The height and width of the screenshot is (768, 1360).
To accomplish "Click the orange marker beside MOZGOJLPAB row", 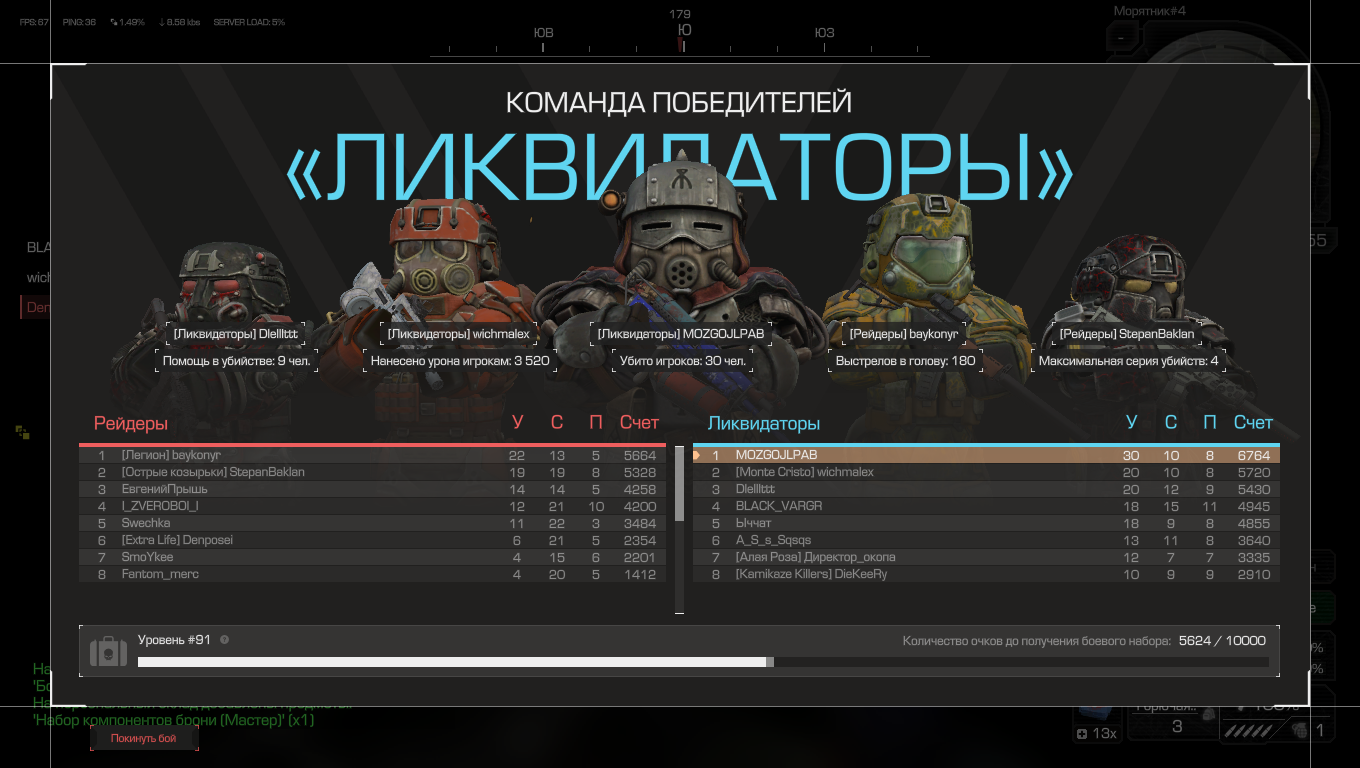I will click(696, 455).
